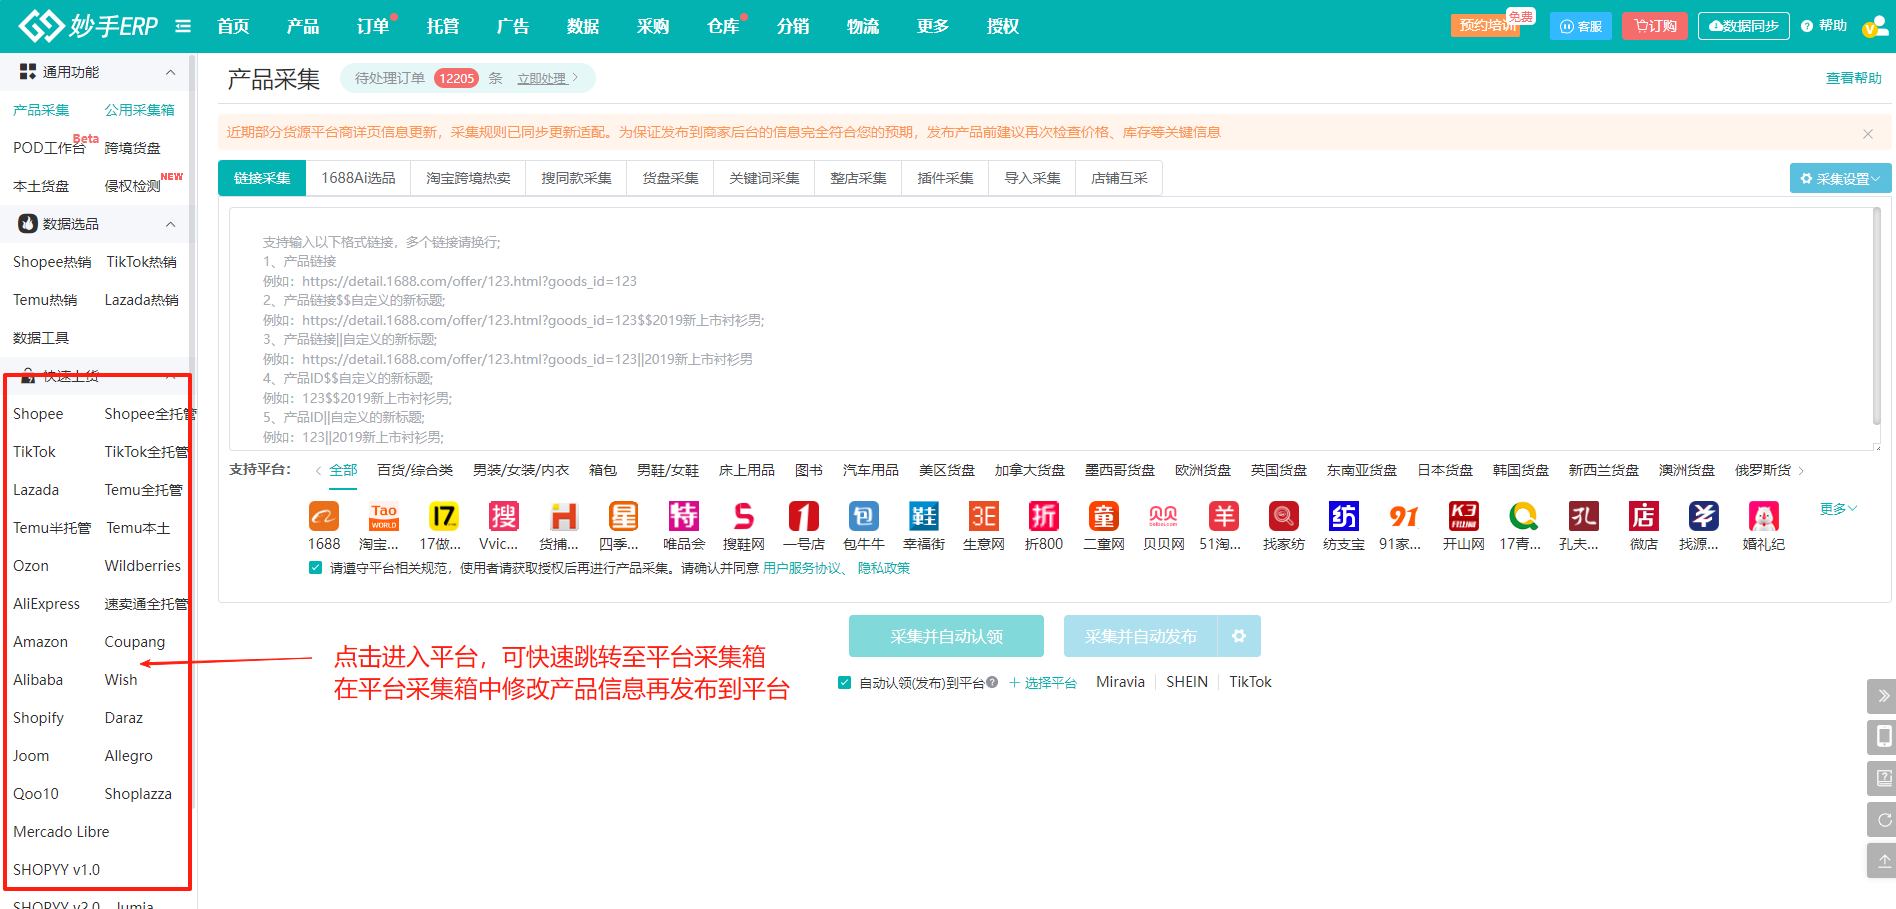Viewport: 1896px width, 909px height.
Task: Open 仓库 in the top menu
Action: [723, 26]
